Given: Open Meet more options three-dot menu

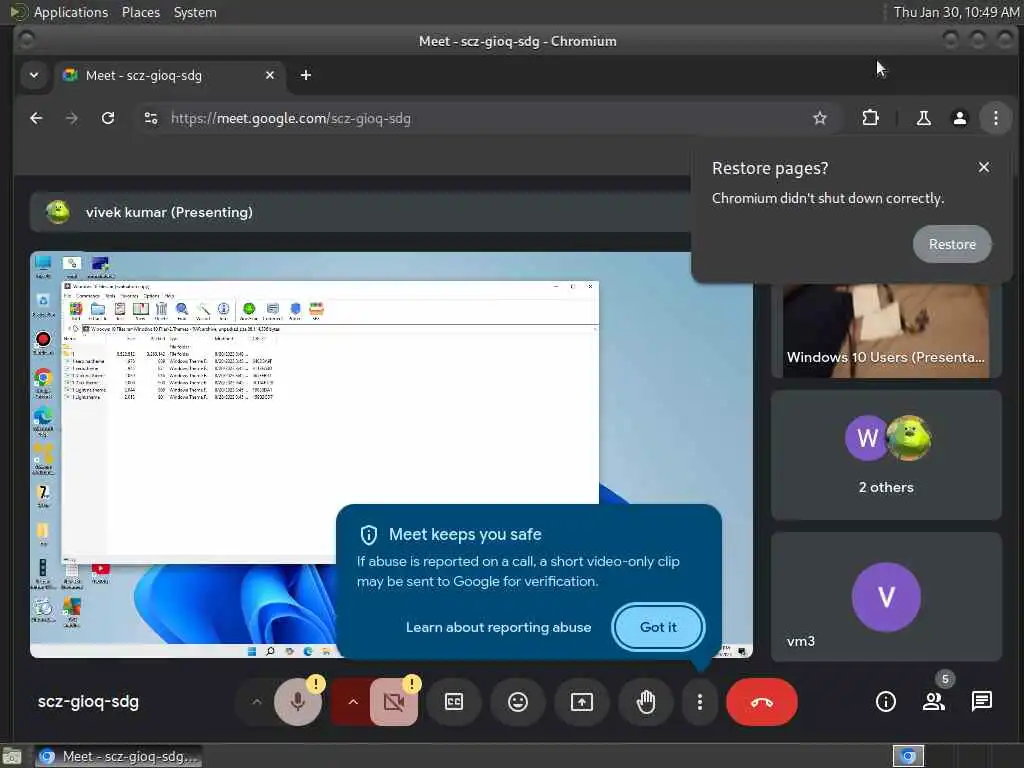Looking at the screenshot, I should click(699, 702).
